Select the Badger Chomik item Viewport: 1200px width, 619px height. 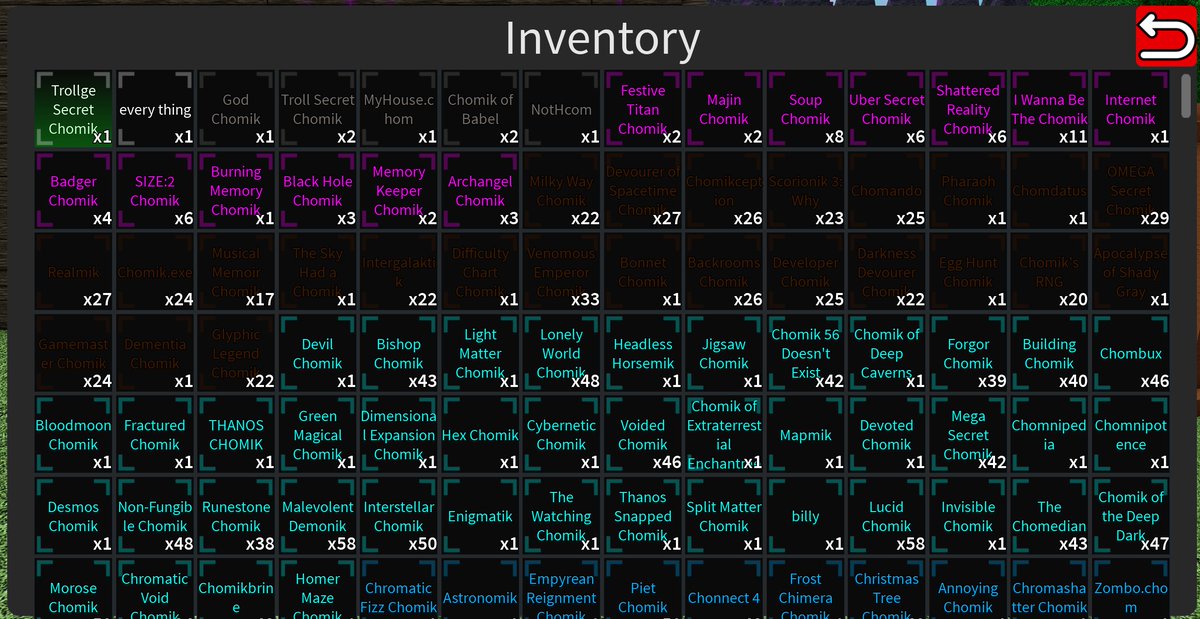click(x=74, y=191)
